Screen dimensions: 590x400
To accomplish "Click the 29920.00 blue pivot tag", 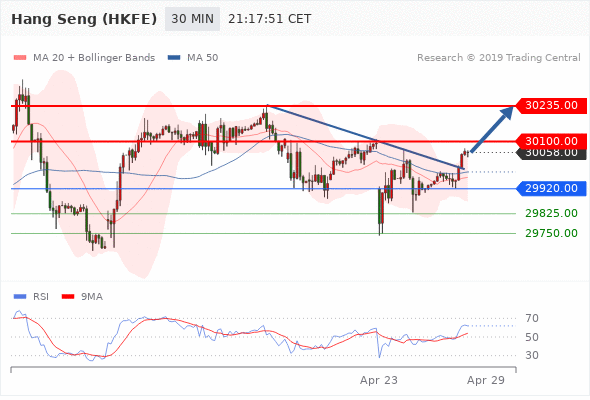I will (x=551, y=188).
